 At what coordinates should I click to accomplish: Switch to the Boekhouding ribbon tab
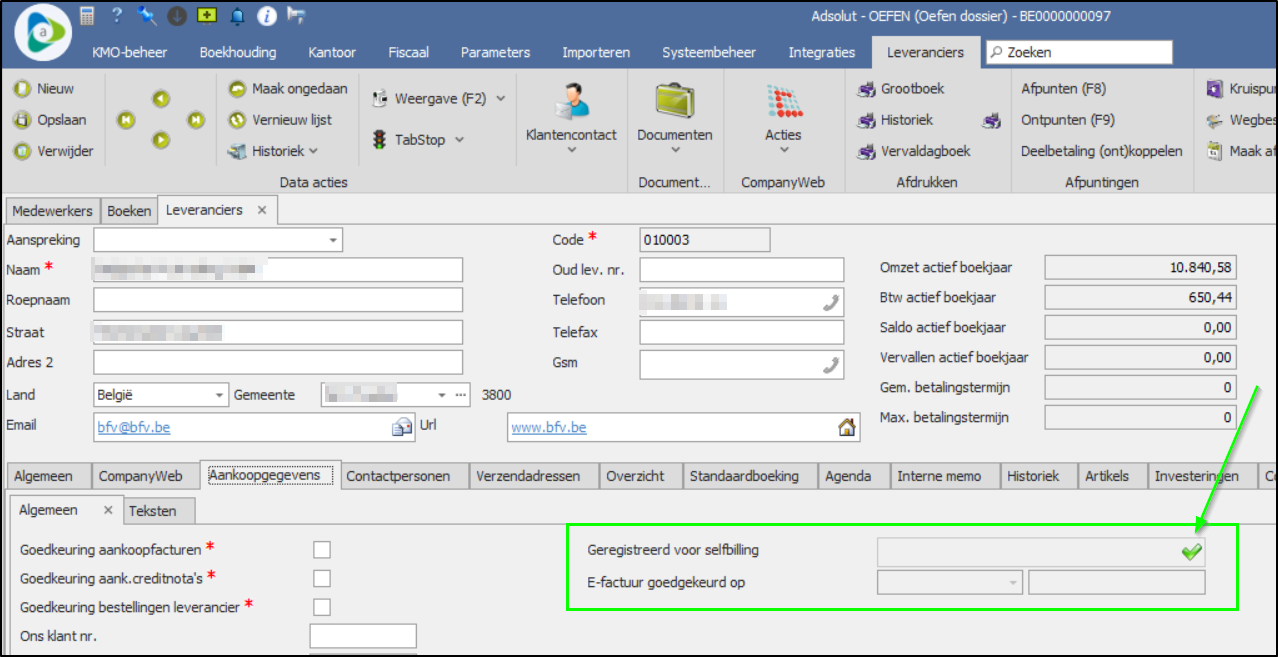pos(238,52)
